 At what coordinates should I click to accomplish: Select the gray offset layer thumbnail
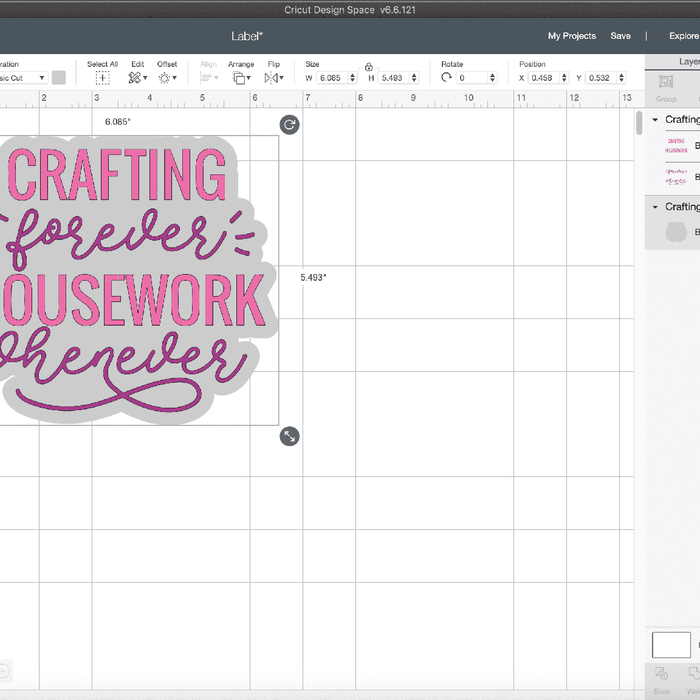pos(676,232)
